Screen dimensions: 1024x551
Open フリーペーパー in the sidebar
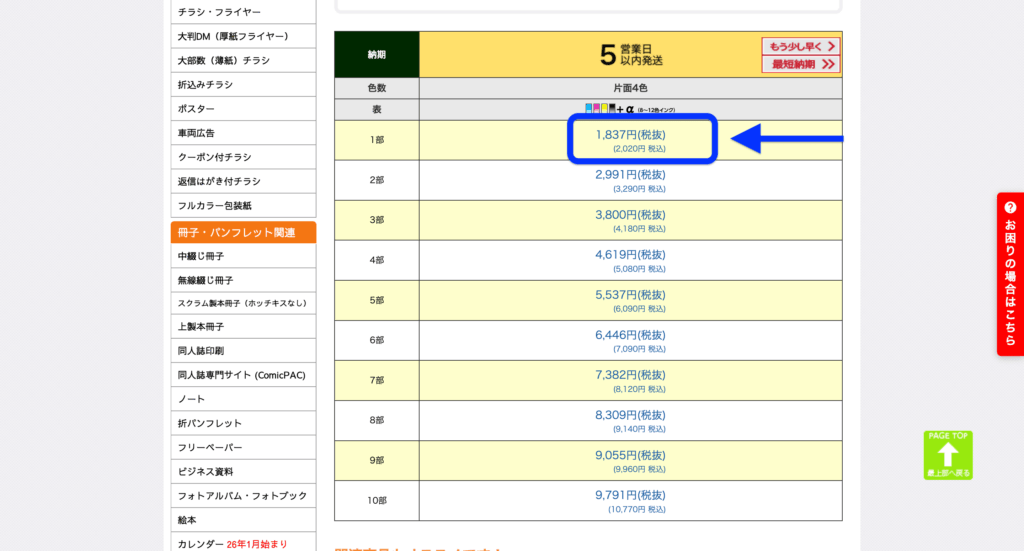[243, 447]
